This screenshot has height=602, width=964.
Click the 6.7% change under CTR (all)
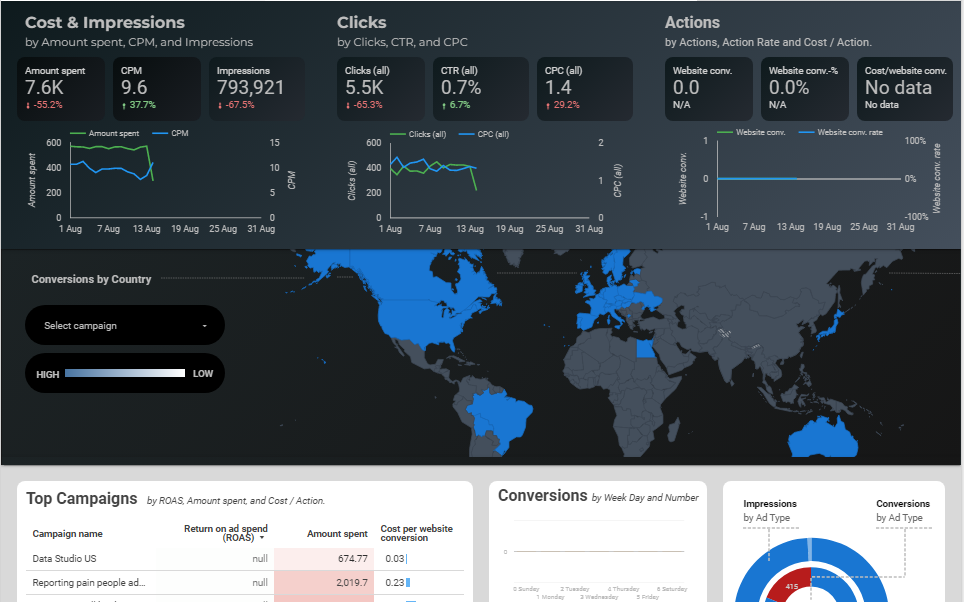456,105
